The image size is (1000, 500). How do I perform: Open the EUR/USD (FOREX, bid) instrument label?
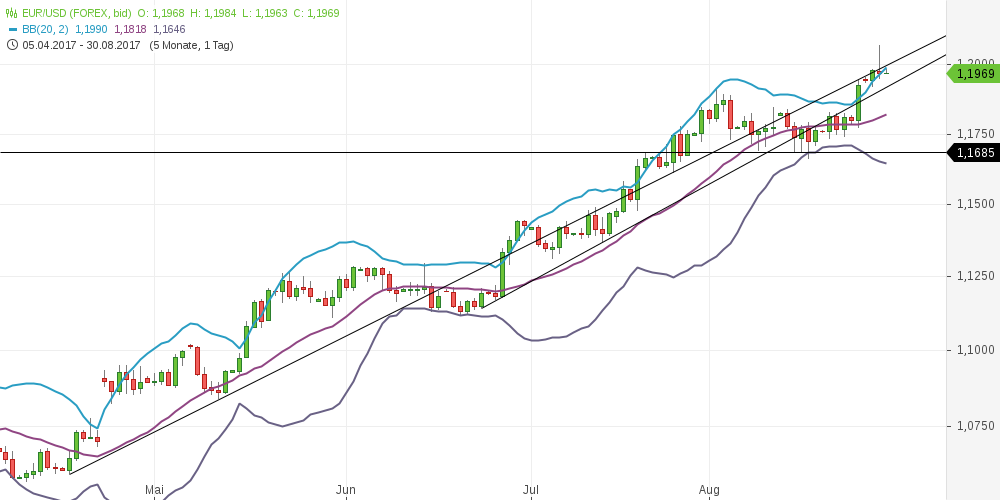78,13
